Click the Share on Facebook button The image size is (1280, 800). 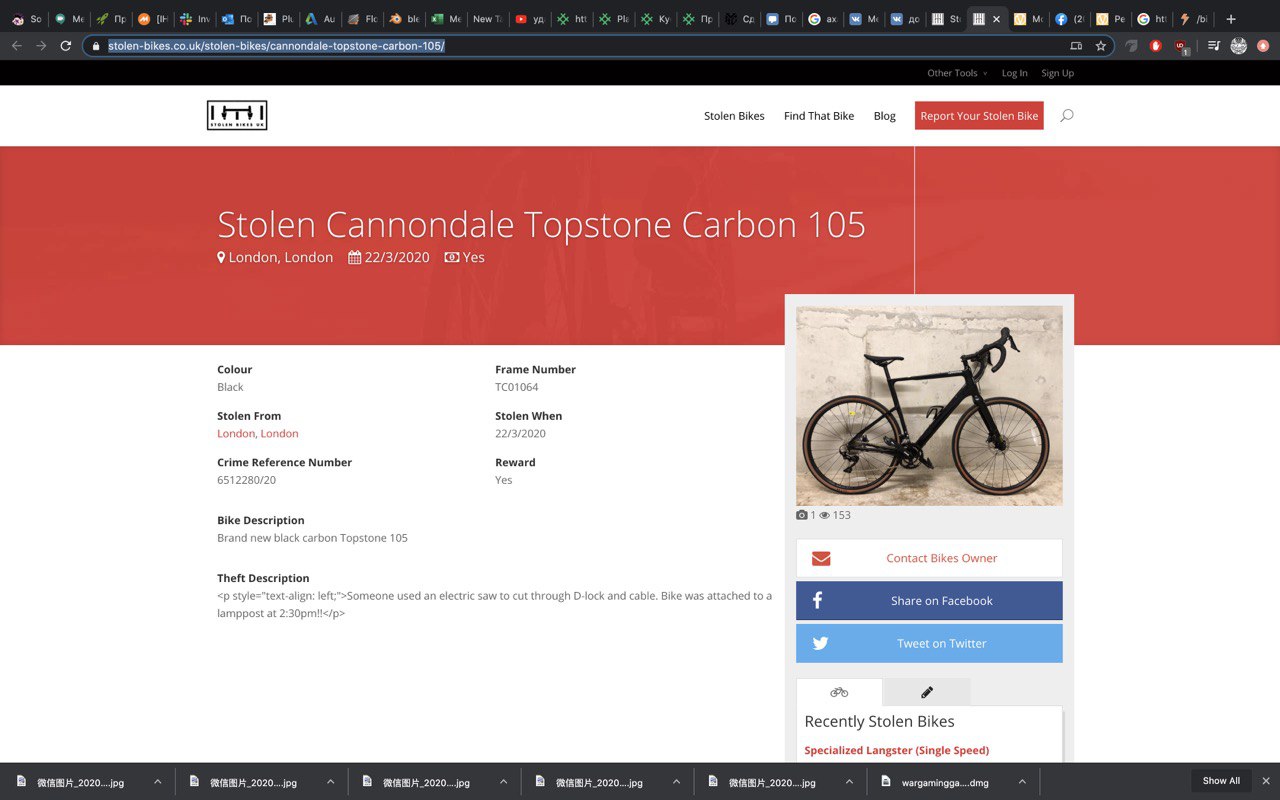click(929, 600)
